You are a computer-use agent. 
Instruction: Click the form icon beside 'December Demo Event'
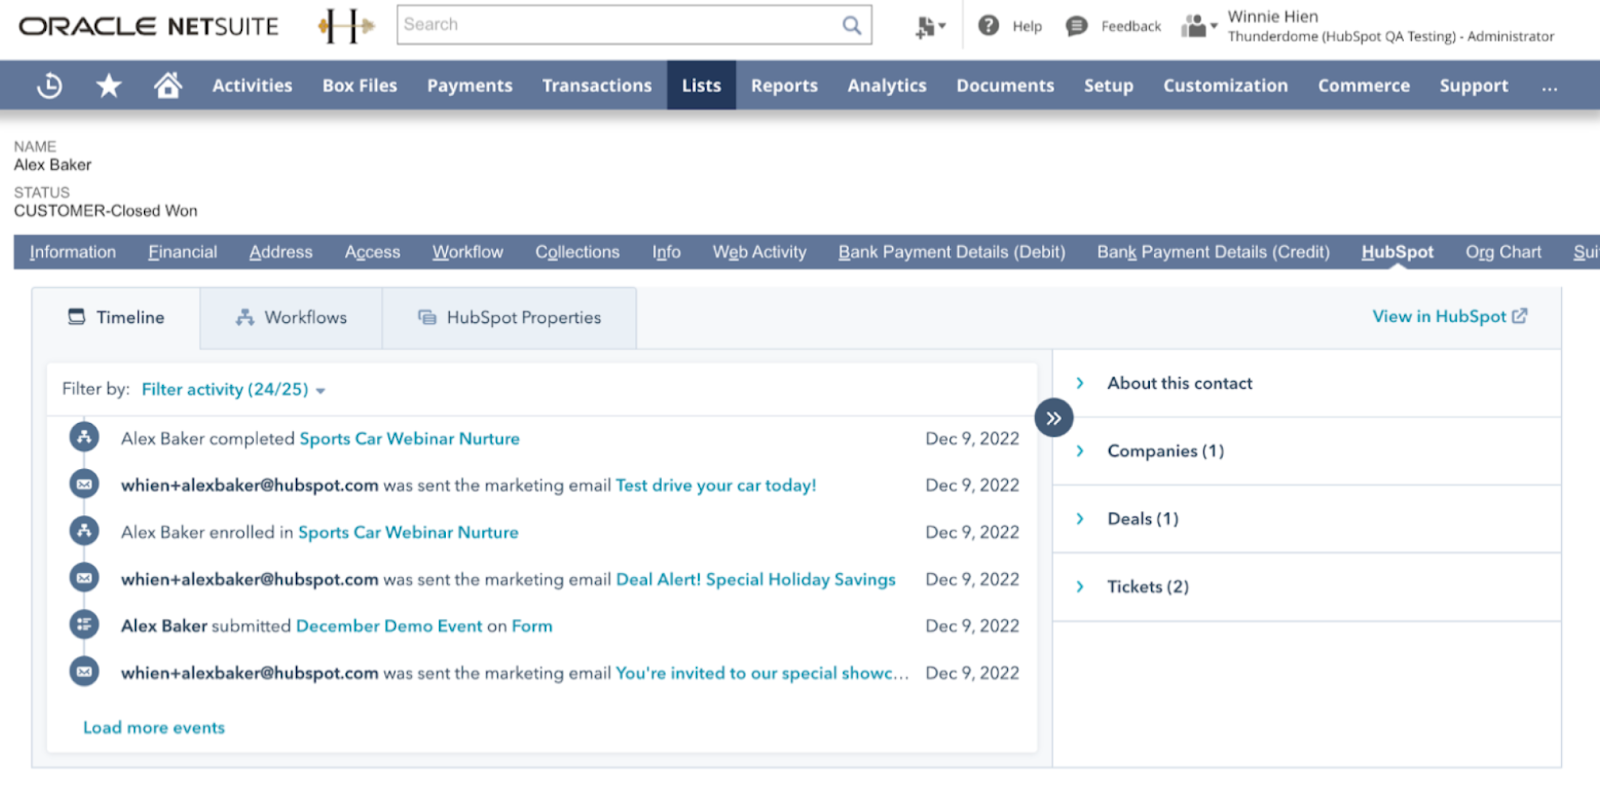84,625
